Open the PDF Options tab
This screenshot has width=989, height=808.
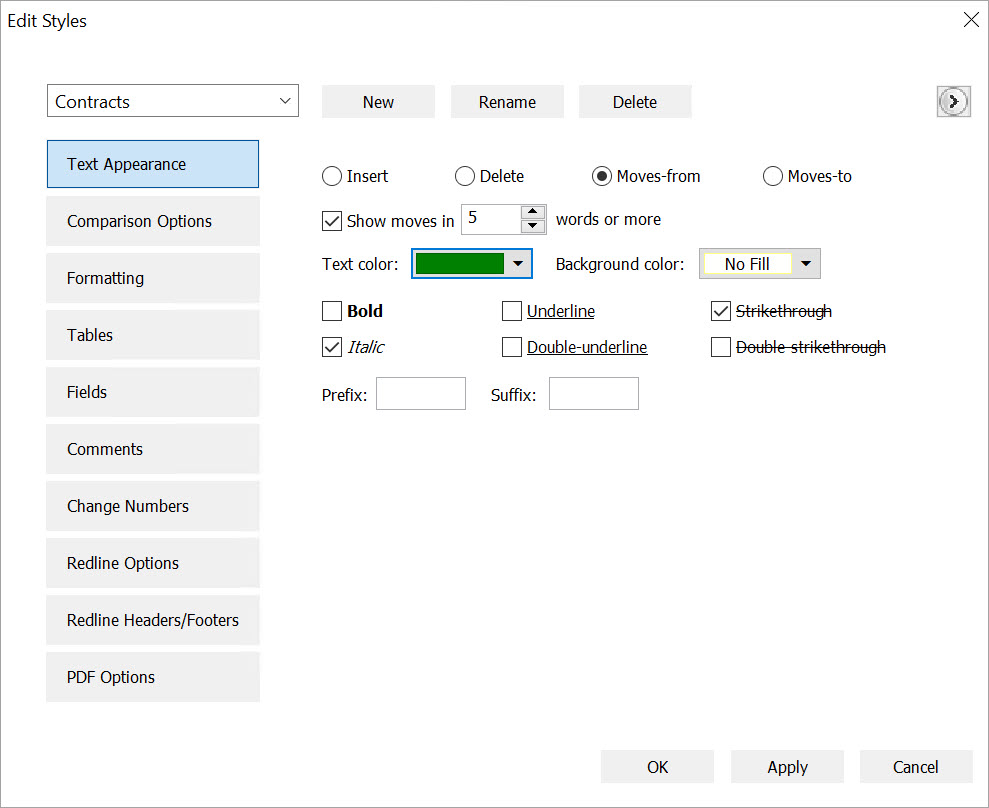click(153, 677)
